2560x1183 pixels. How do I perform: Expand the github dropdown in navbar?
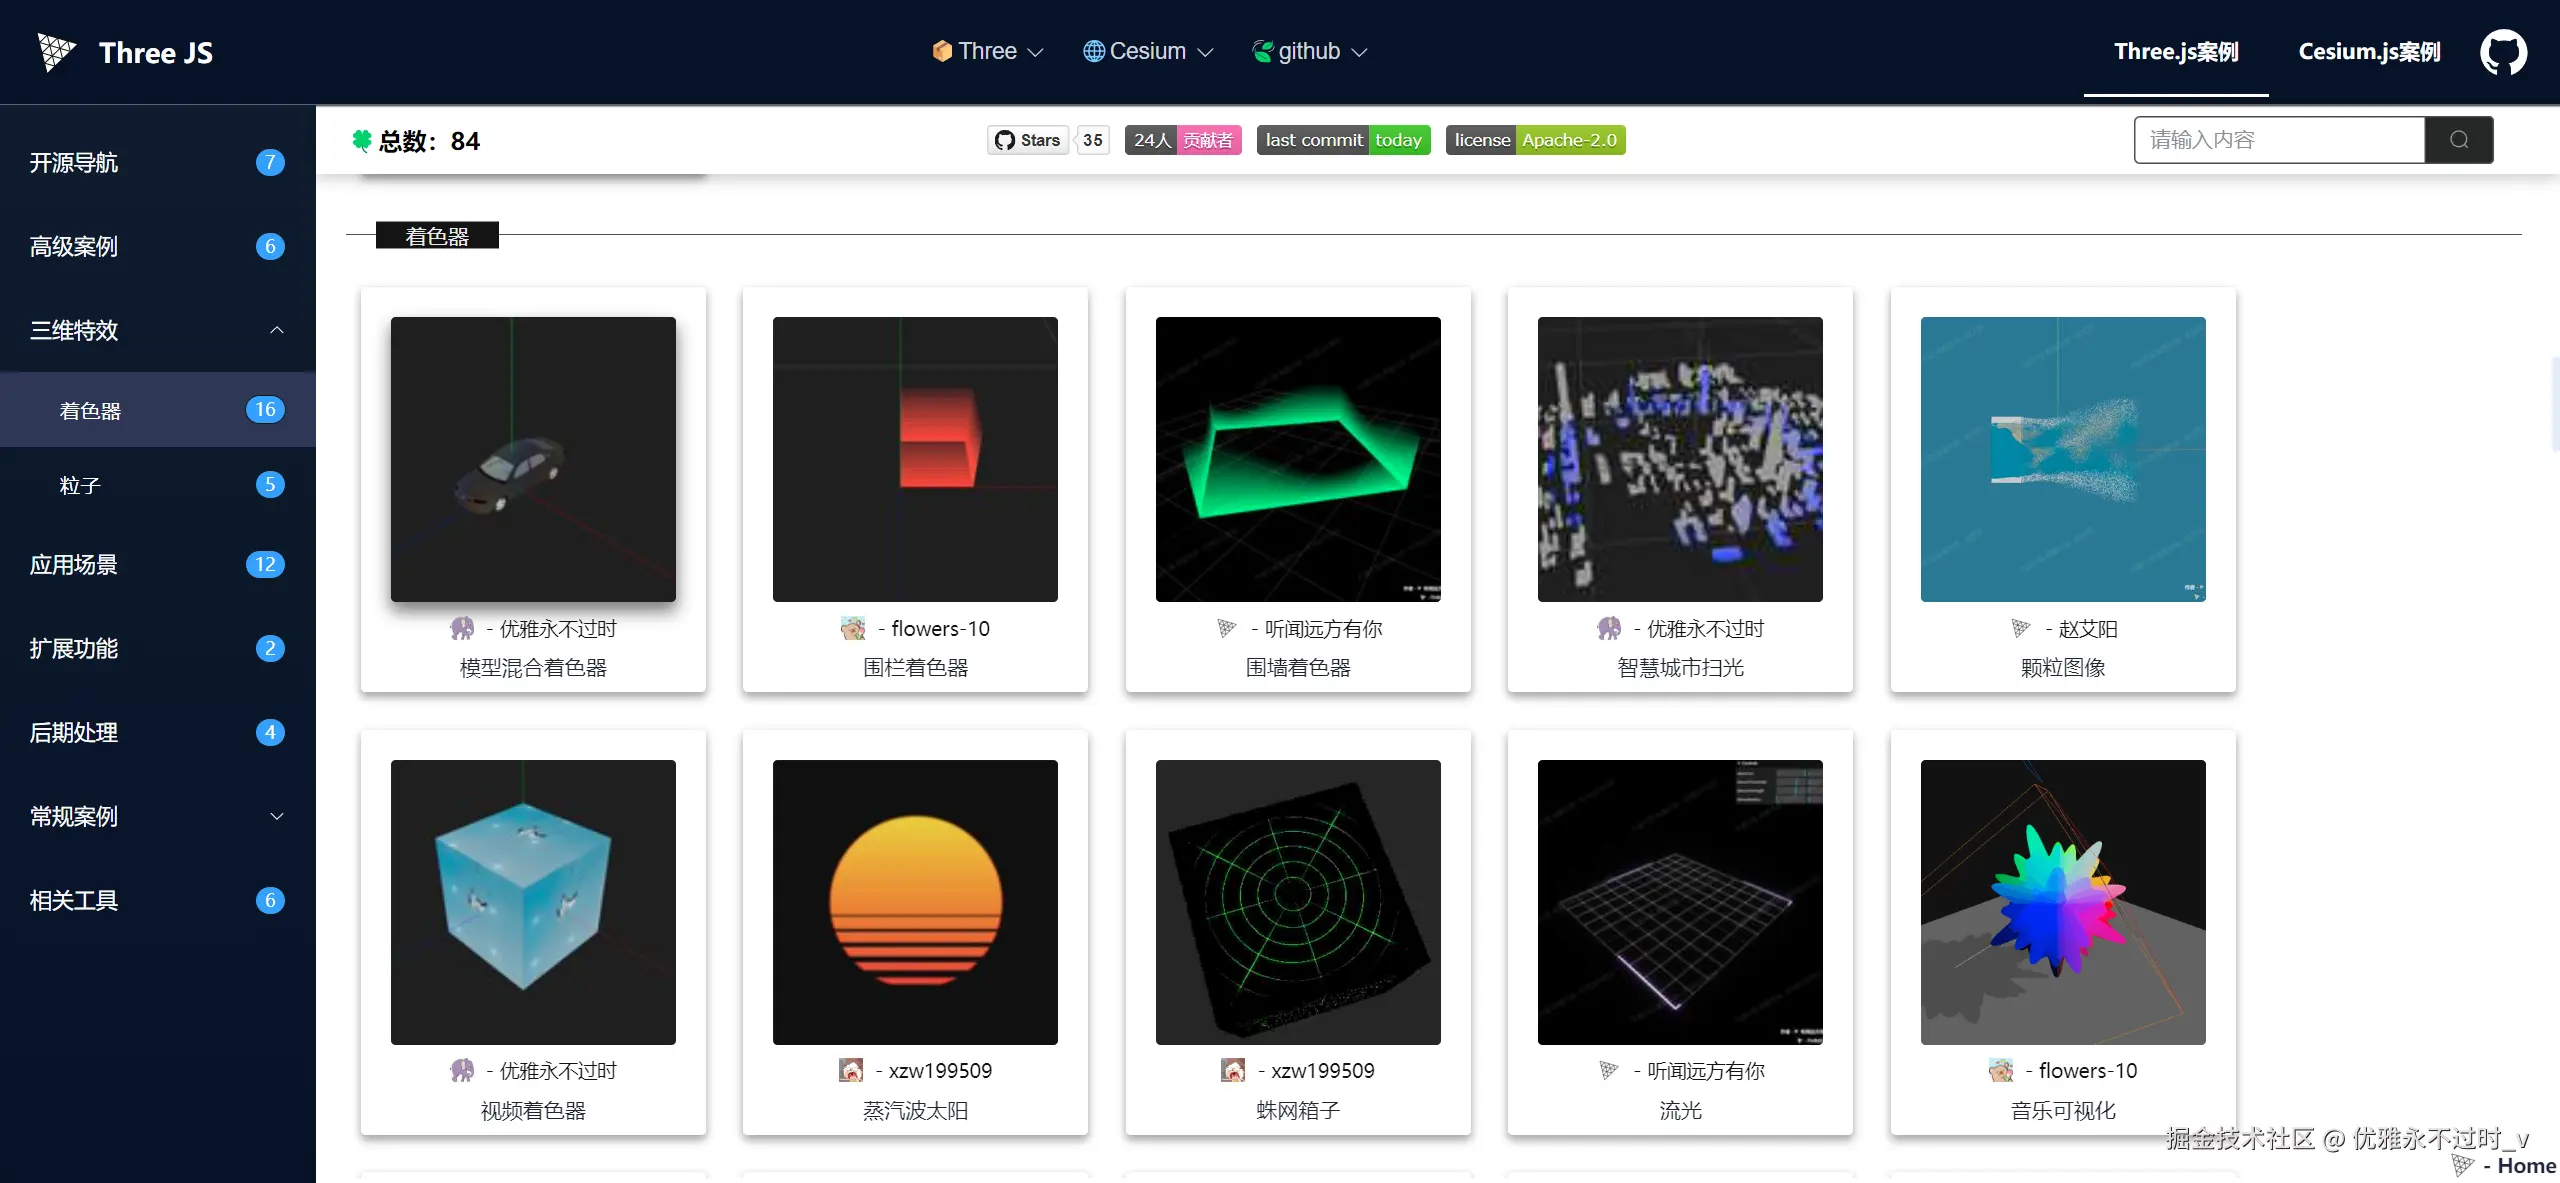coord(1309,51)
